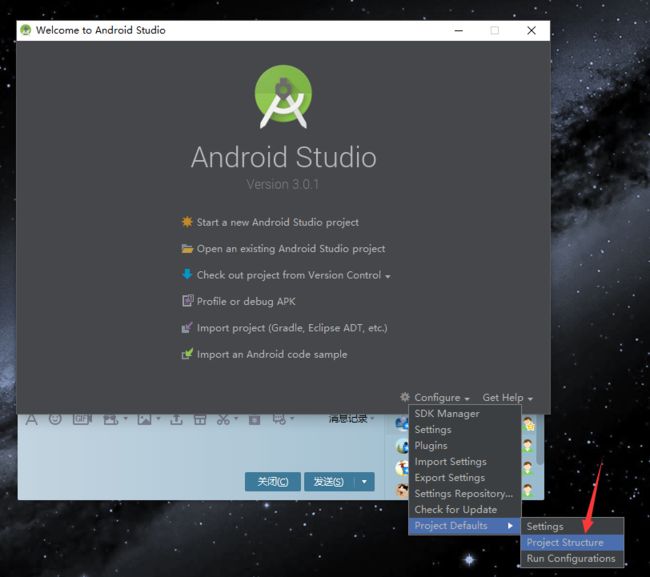Click the GIF icon in chat toolbar
The image size is (650, 577).
pos(82,419)
